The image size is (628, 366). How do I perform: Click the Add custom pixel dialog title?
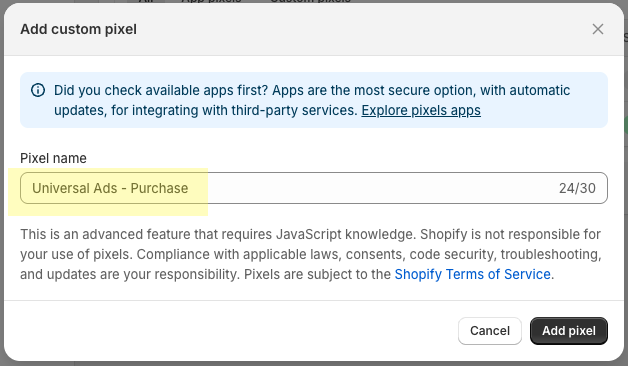coord(78,29)
